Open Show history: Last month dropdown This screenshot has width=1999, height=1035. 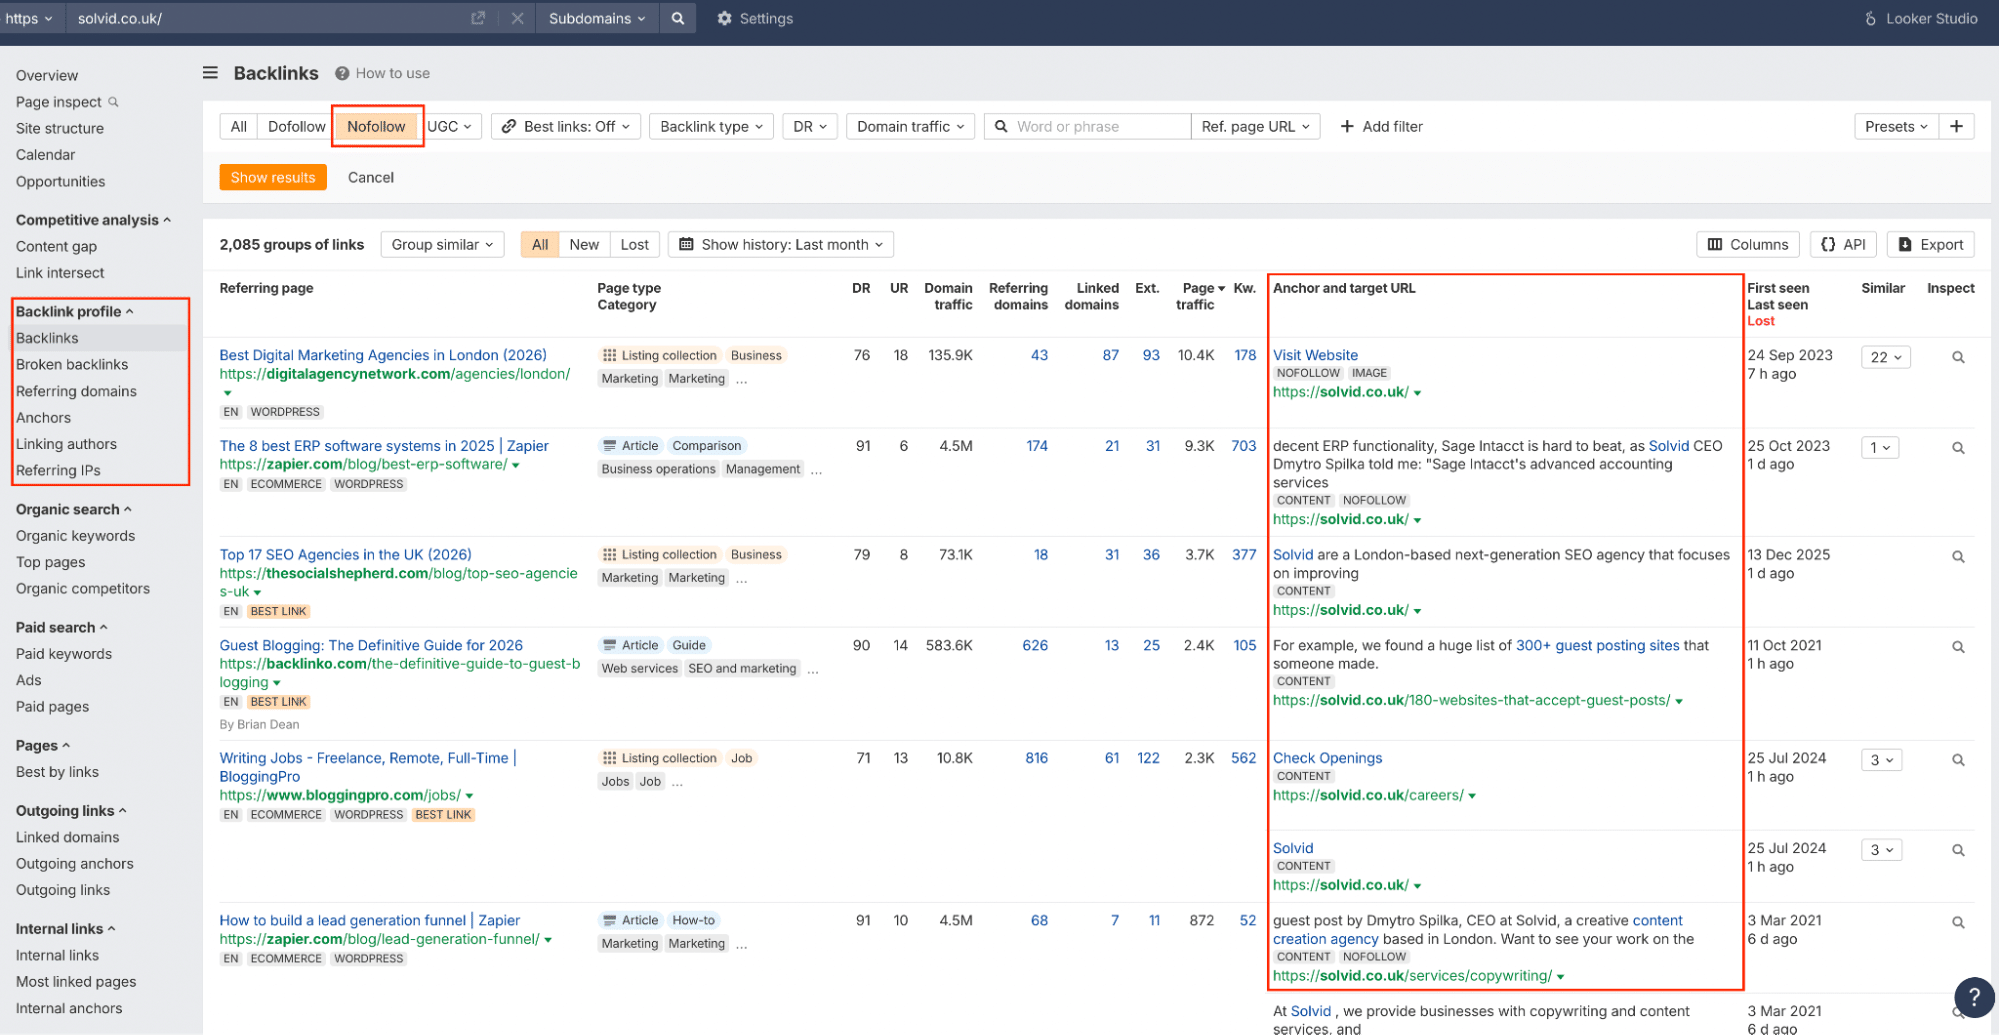click(781, 244)
